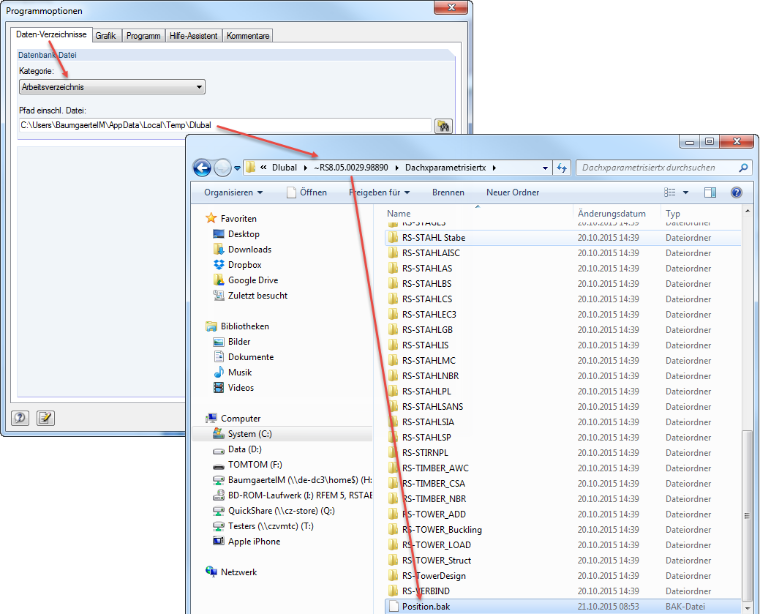This screenshot has width=760, height=614.
Task: Click Dlubal breadcrumb in address bar
Action: (x=285, y=168)
